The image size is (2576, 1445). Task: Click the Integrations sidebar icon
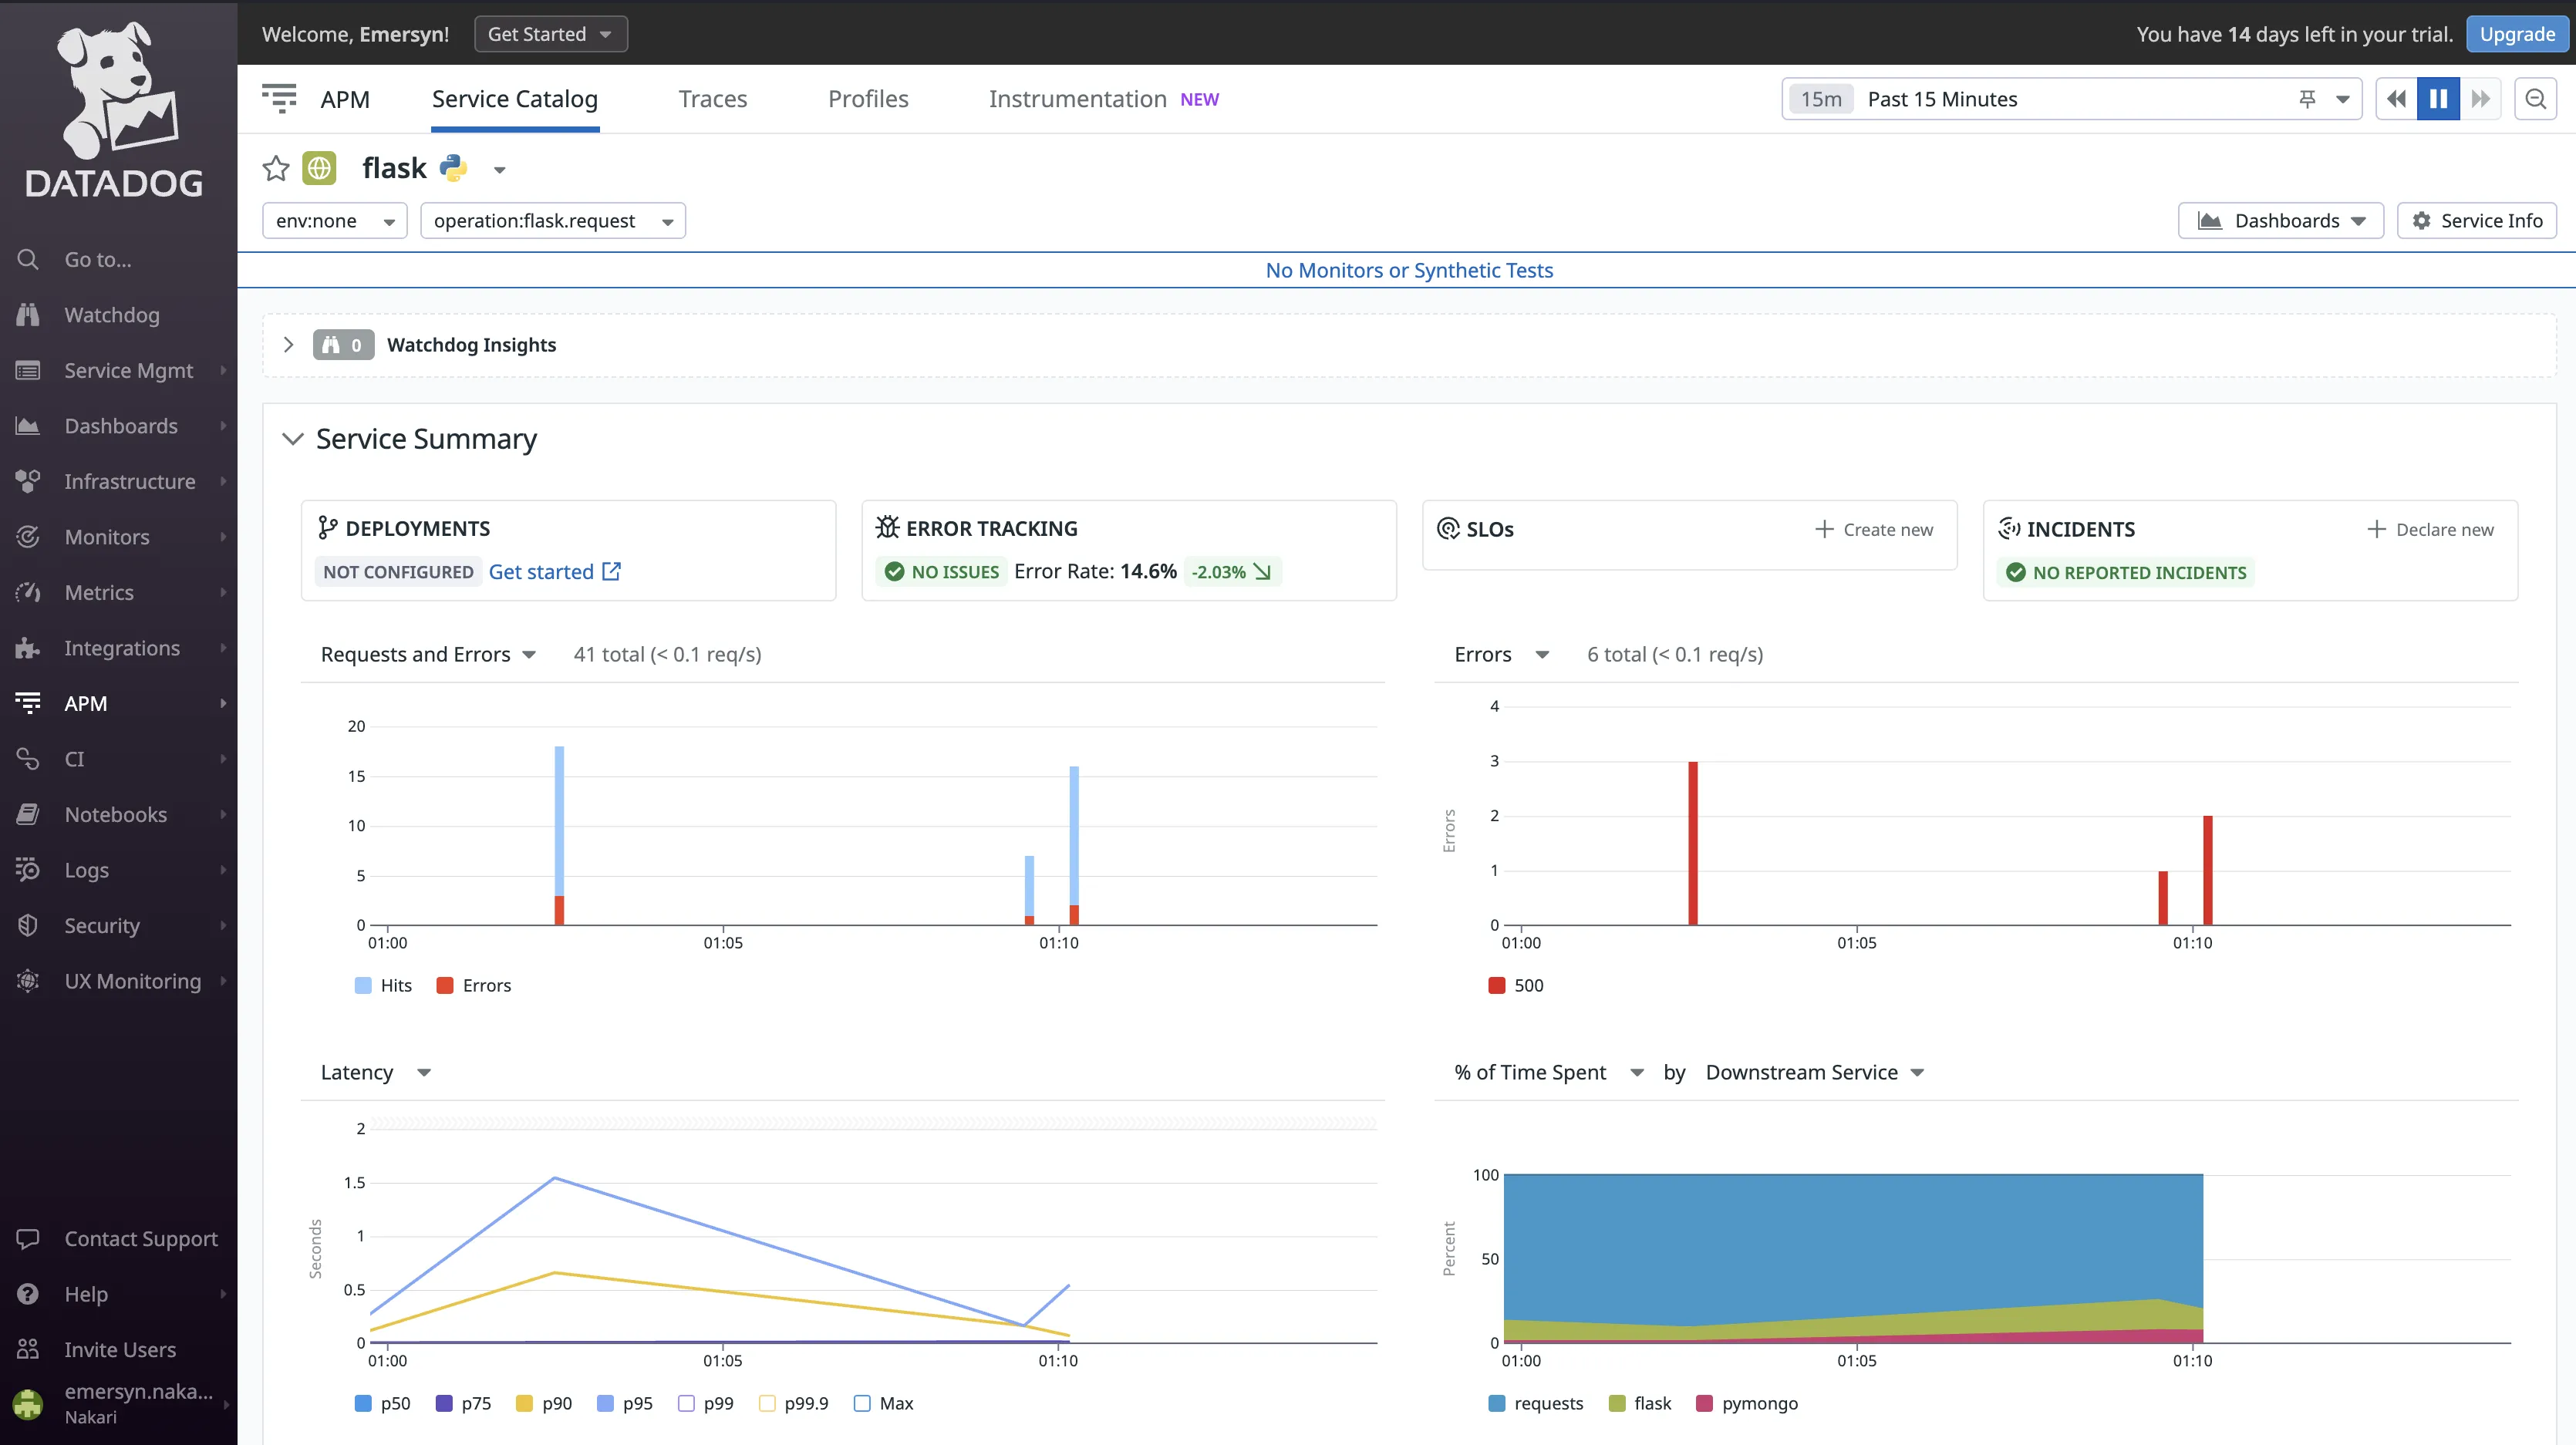point(26,645)
